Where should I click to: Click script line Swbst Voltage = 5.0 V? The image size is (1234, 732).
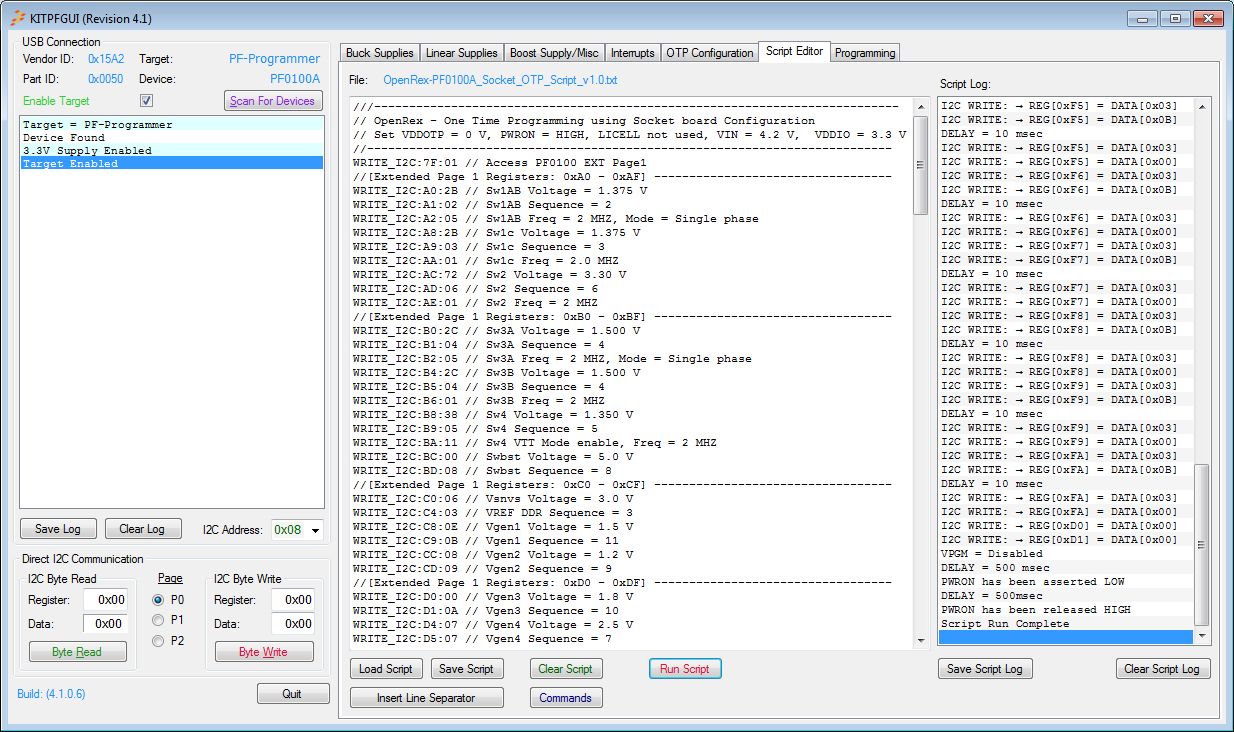pos(493,456)
